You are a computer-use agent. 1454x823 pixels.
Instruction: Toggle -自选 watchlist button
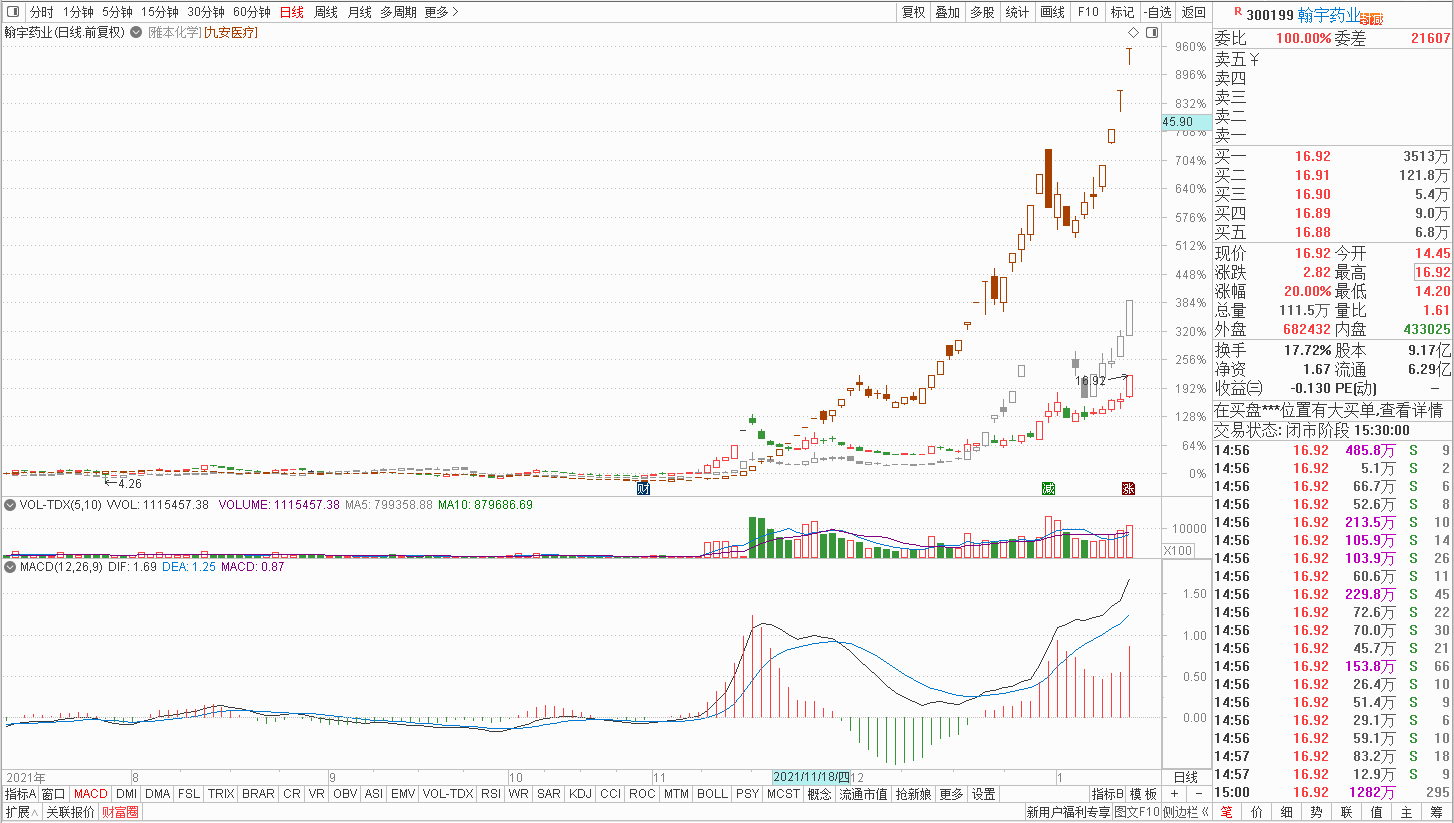[x=1157, y=12]
